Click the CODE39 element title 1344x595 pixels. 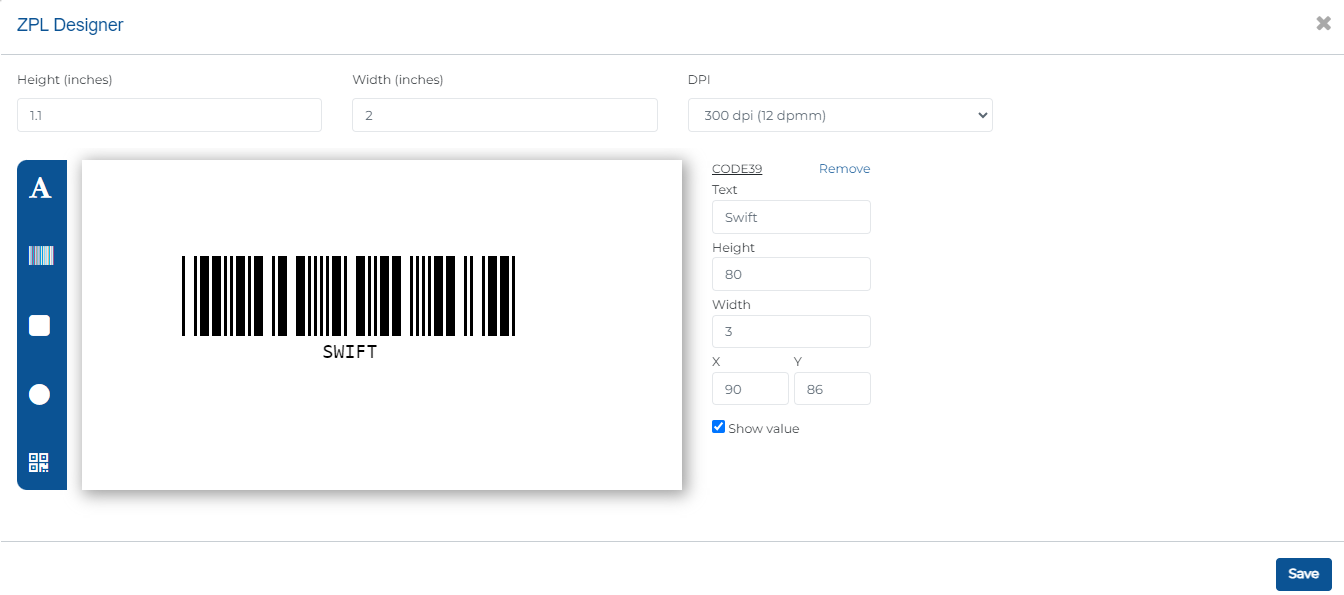tap(737, 169)
